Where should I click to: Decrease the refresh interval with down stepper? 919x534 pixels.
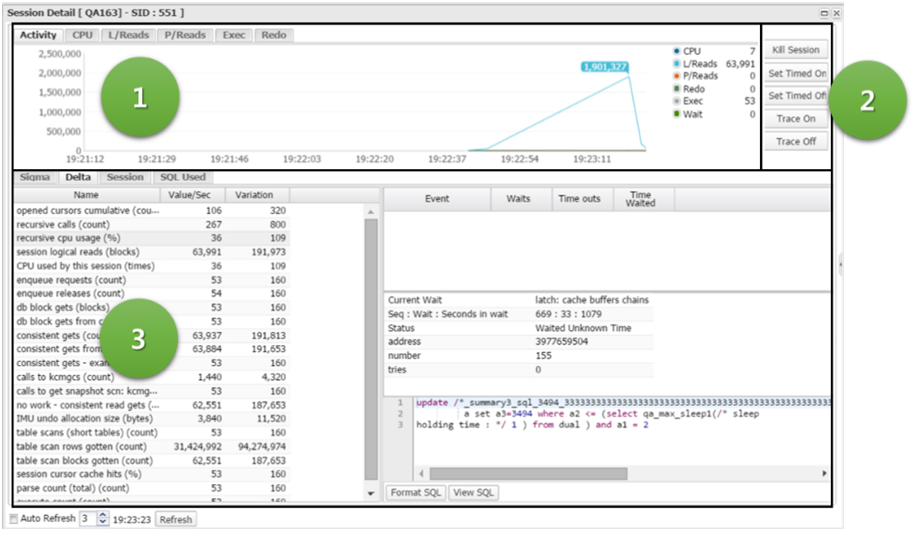[103, 522]
